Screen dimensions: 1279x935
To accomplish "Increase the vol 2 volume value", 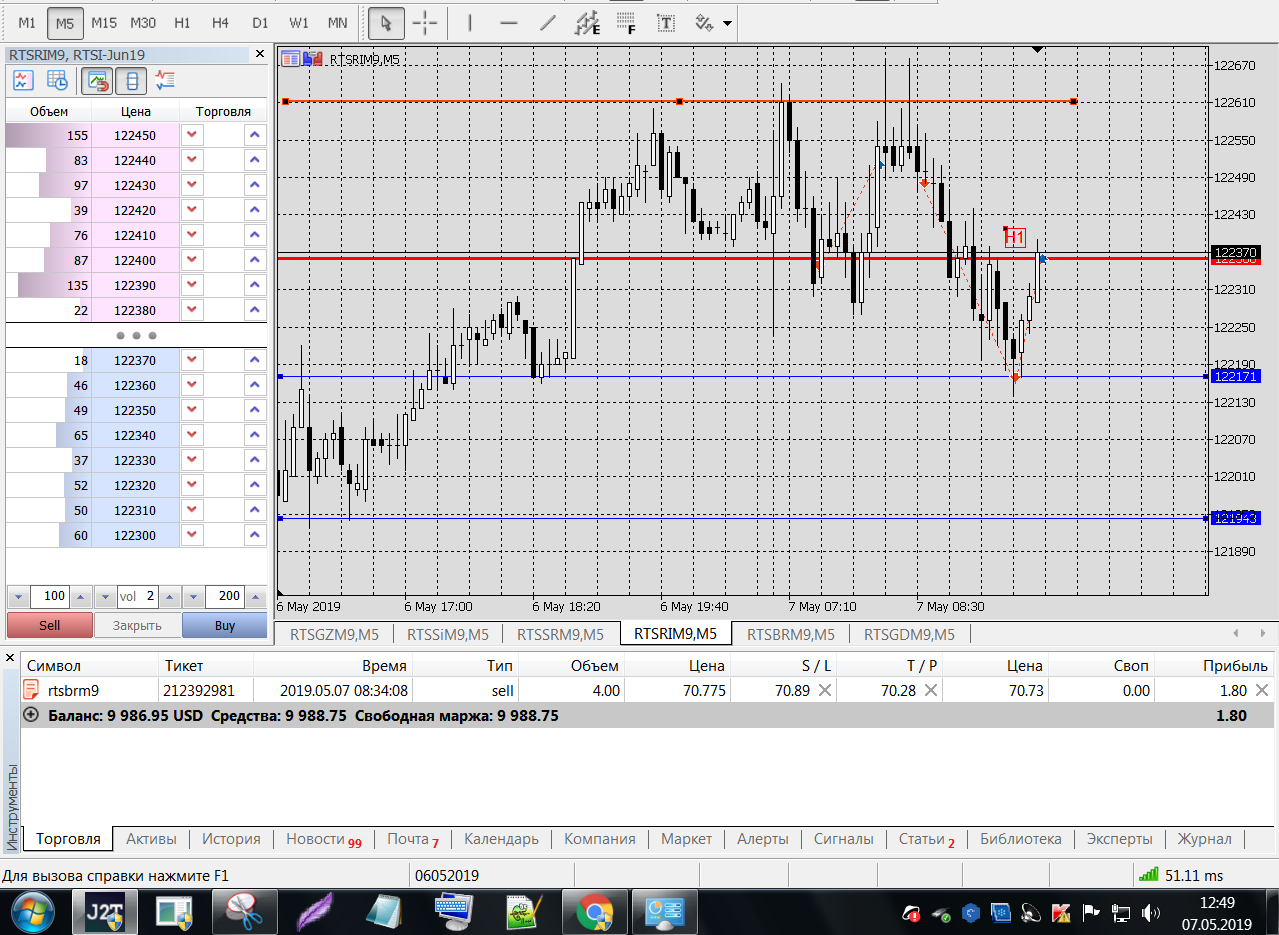I will pos(169,597).
